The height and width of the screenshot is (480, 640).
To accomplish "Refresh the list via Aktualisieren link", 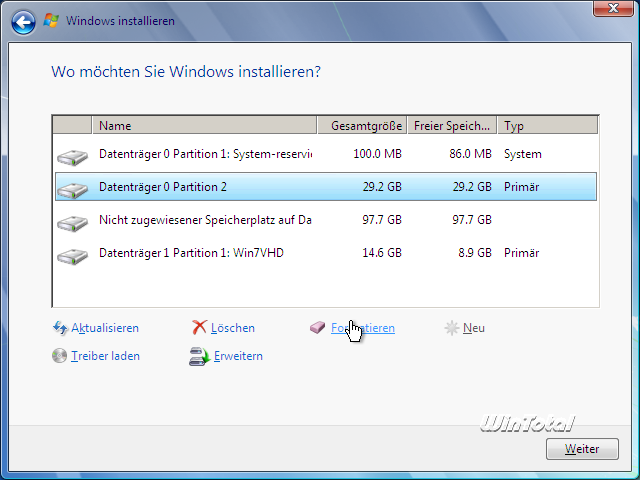I will pyautogui.click(x=105, y=328).
